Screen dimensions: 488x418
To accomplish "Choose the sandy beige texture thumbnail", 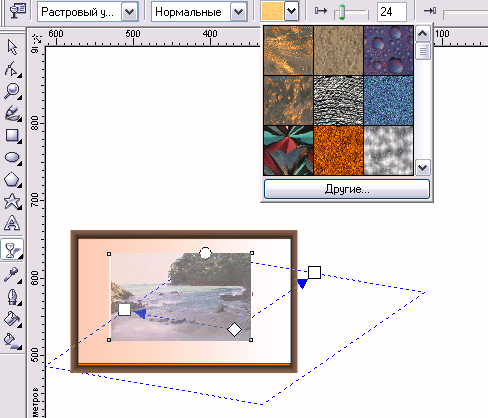I will coord(338,50).
